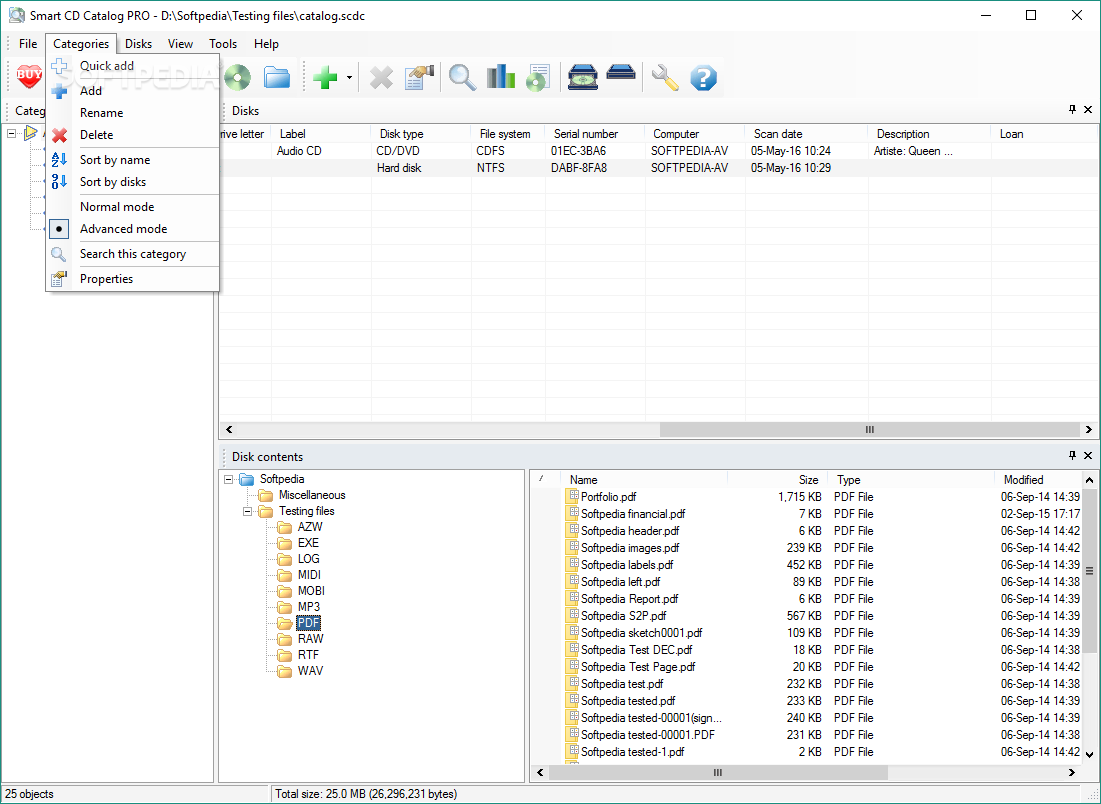Choose Delete in the Categories menu
This screenshot has width=1101, height=804.
click(x=133, y=135)
